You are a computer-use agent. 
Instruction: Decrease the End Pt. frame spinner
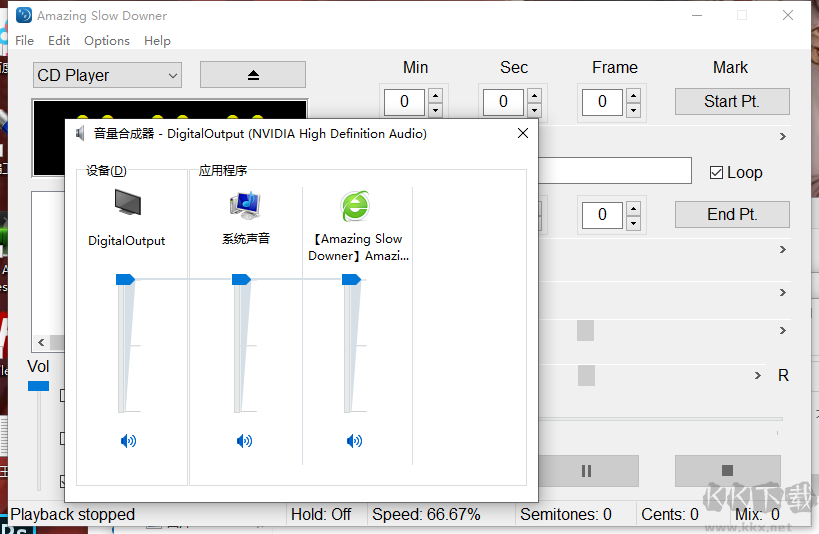click(x=634, y=223)
